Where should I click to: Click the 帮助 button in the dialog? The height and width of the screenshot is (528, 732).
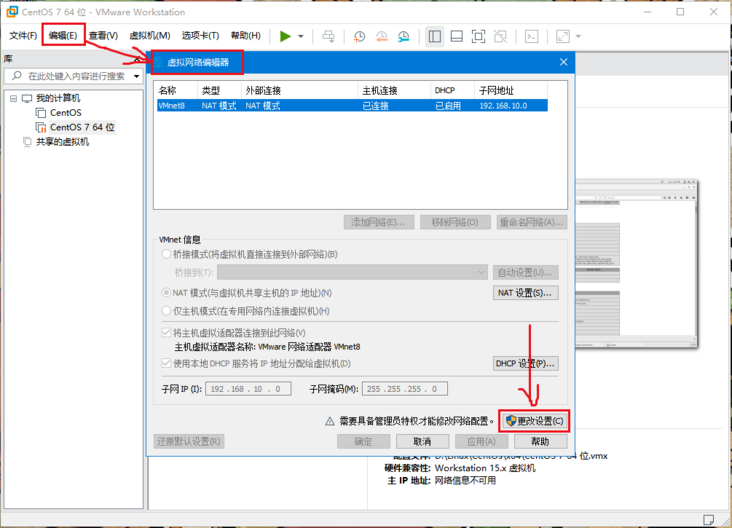click(541, 441)
